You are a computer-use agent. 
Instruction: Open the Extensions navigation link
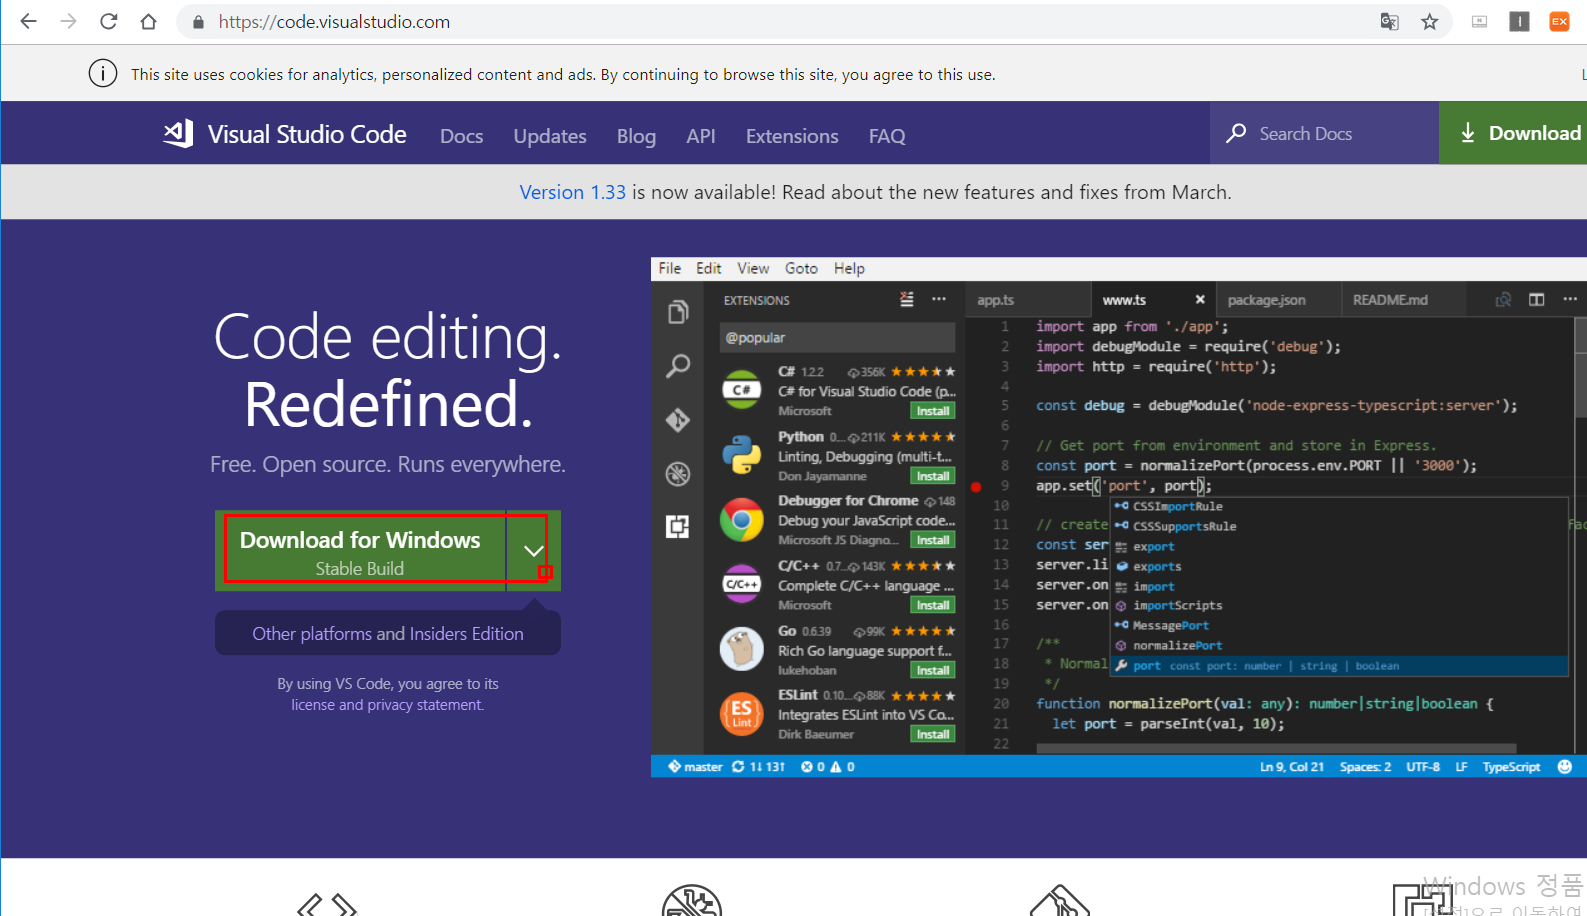[792, 136]
